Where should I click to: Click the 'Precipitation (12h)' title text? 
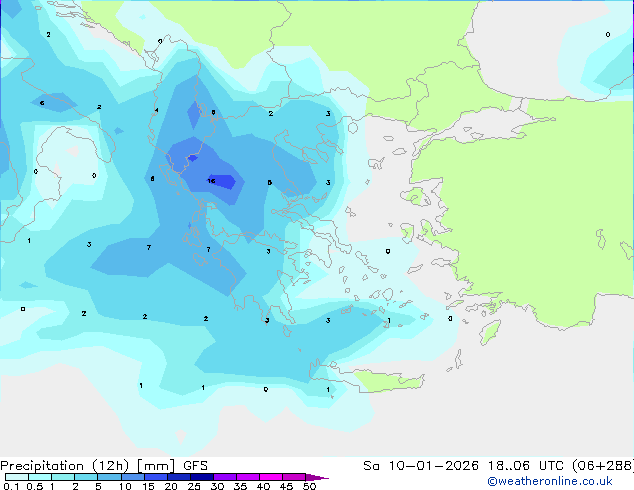pyautogui.click(x=65, y=466)
